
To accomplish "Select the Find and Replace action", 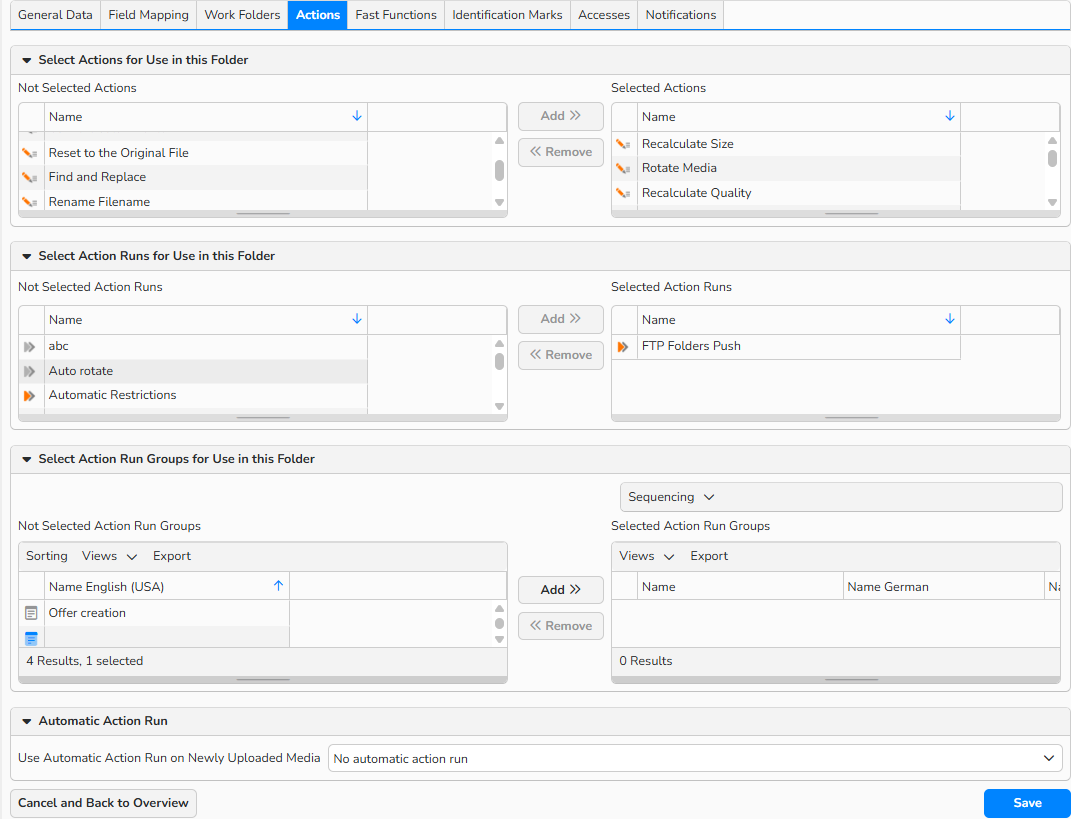I will click(x=193, y=178).
